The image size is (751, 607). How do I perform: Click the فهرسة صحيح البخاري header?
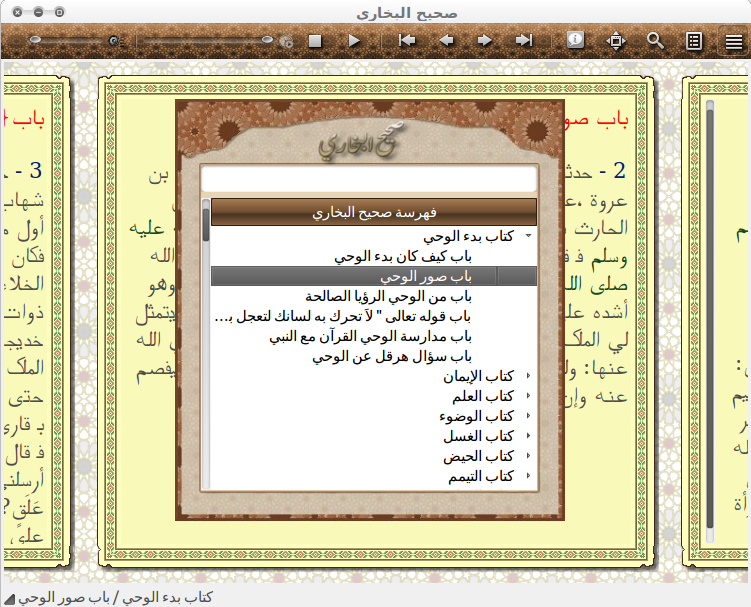click(x=374, y=212)
